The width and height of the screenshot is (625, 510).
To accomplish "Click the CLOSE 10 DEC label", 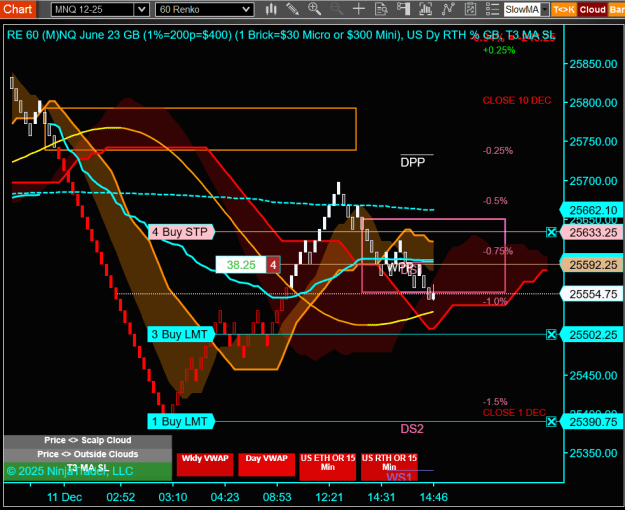I will 517,100.
